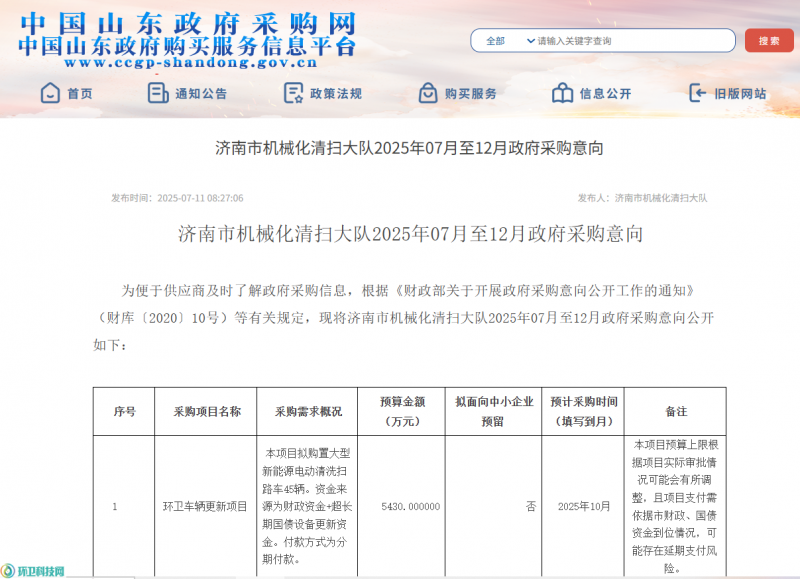Click the 发布时间 2025-07-11 08:27:06 text
This screenshot has height=579, width=800.
177,198
